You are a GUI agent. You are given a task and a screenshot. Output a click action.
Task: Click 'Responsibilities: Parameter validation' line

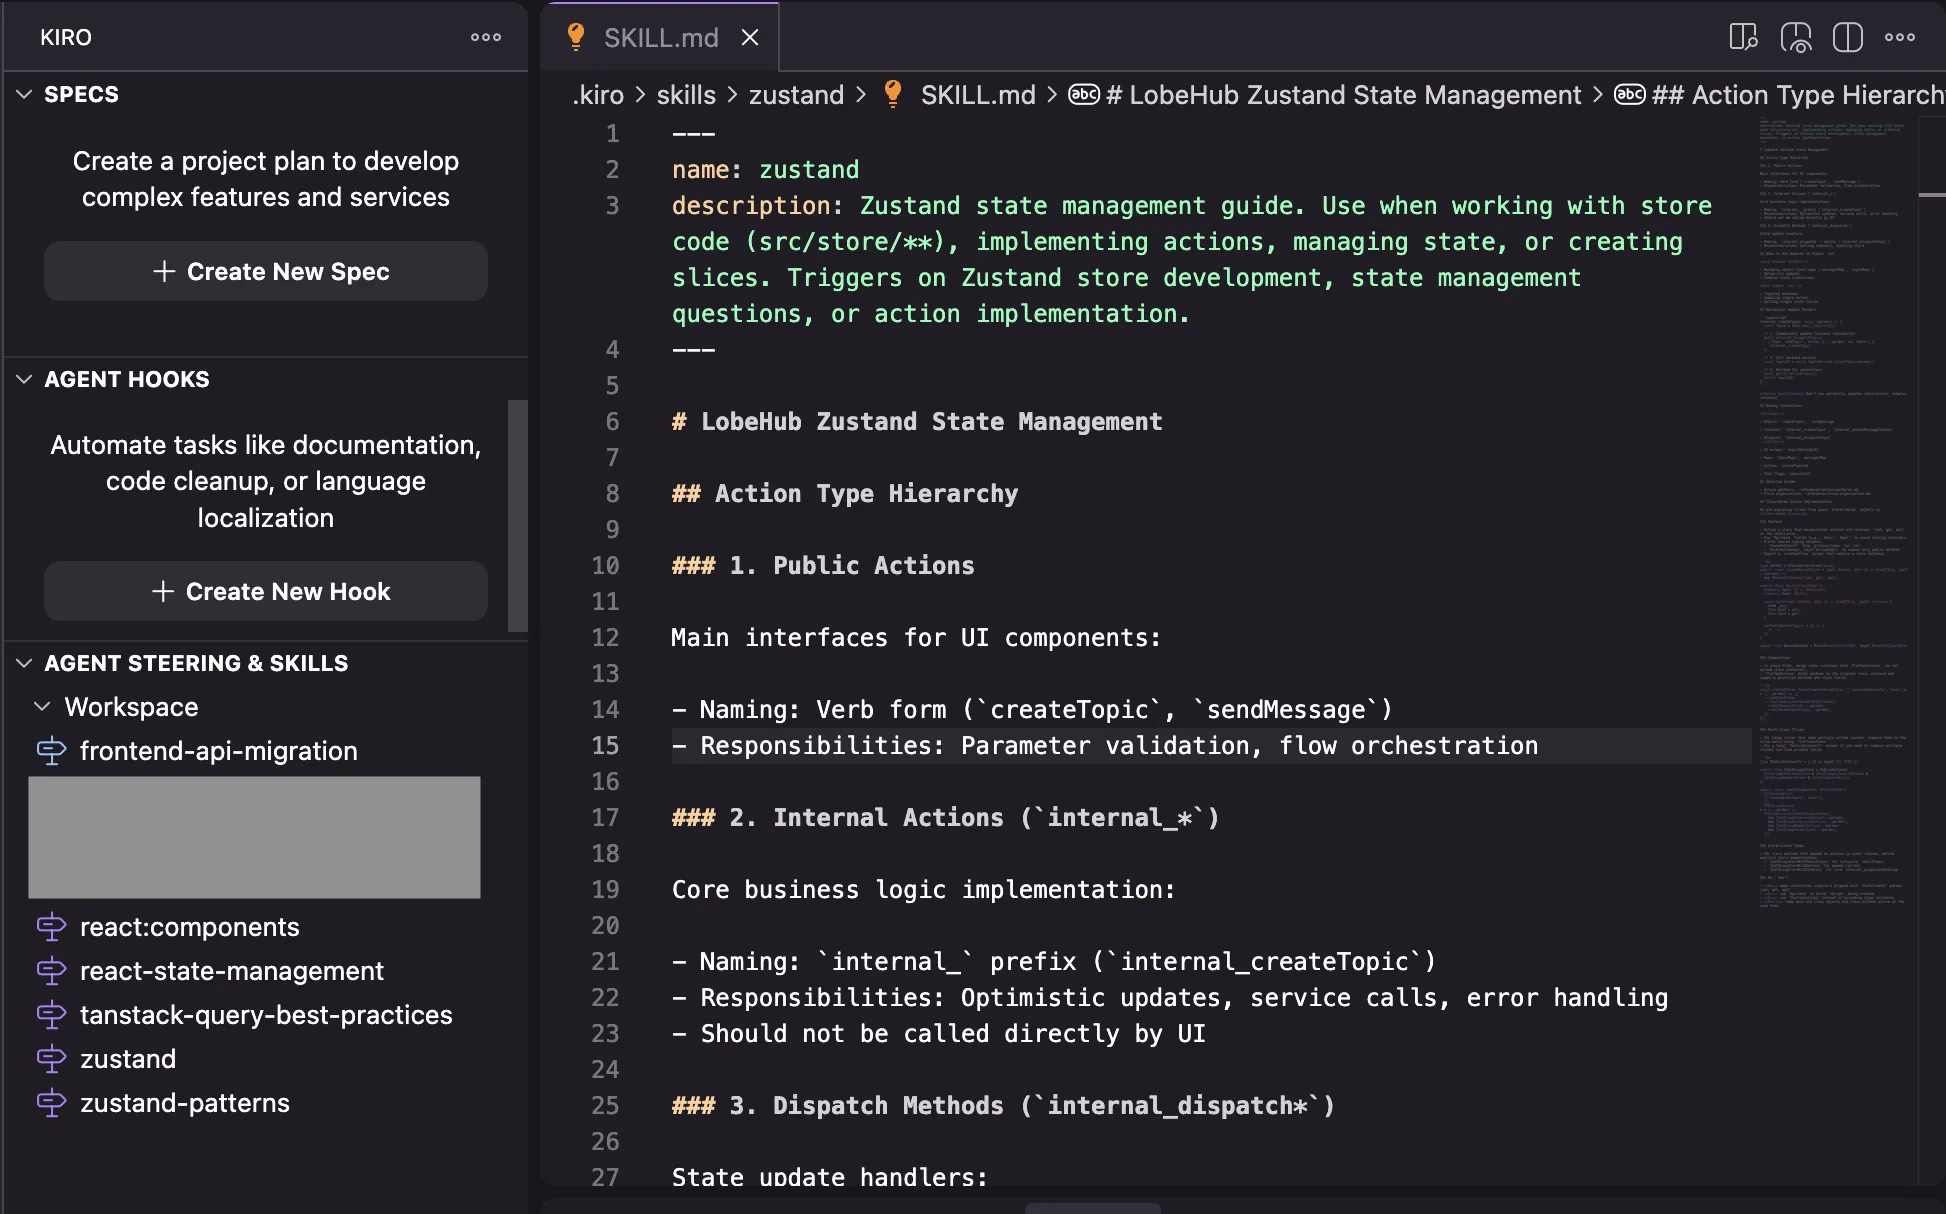pyautogui.click(x=1105, y=745)
